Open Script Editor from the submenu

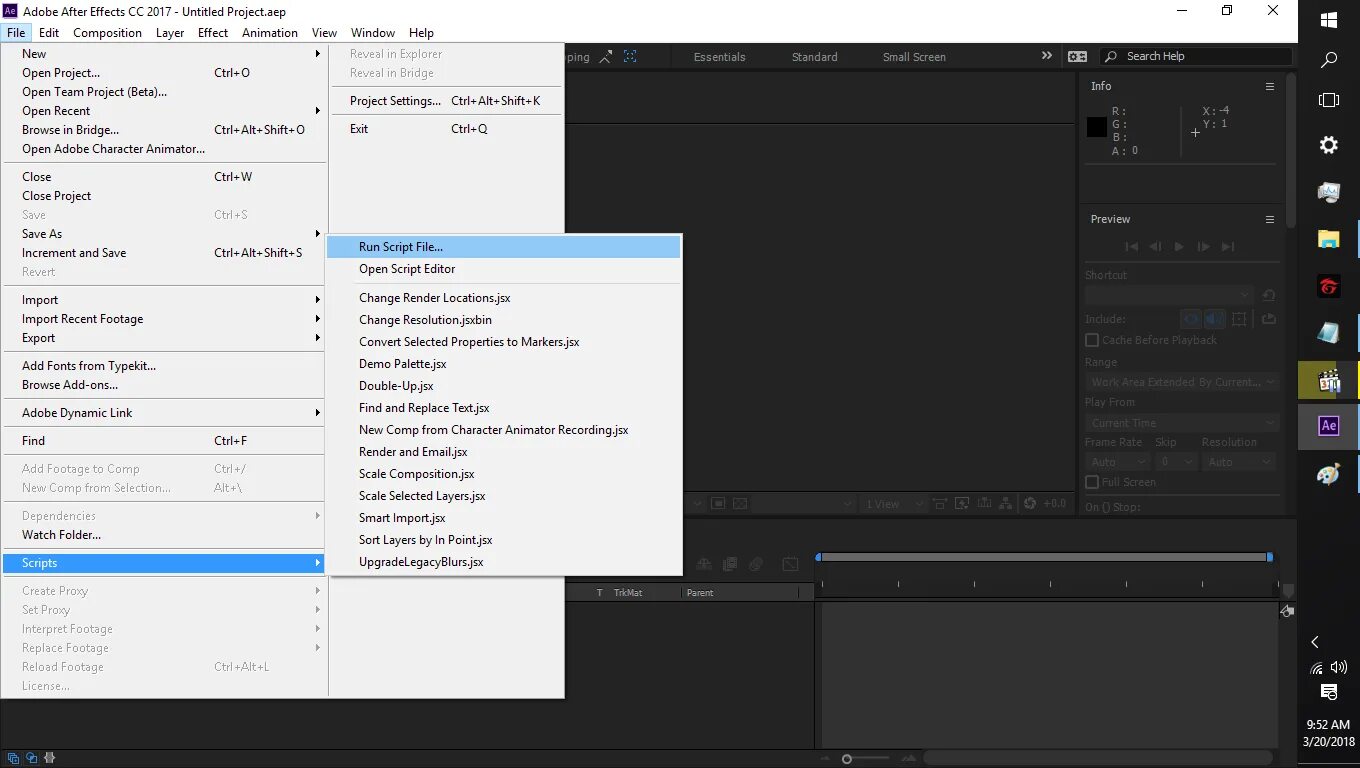point(503,269)
